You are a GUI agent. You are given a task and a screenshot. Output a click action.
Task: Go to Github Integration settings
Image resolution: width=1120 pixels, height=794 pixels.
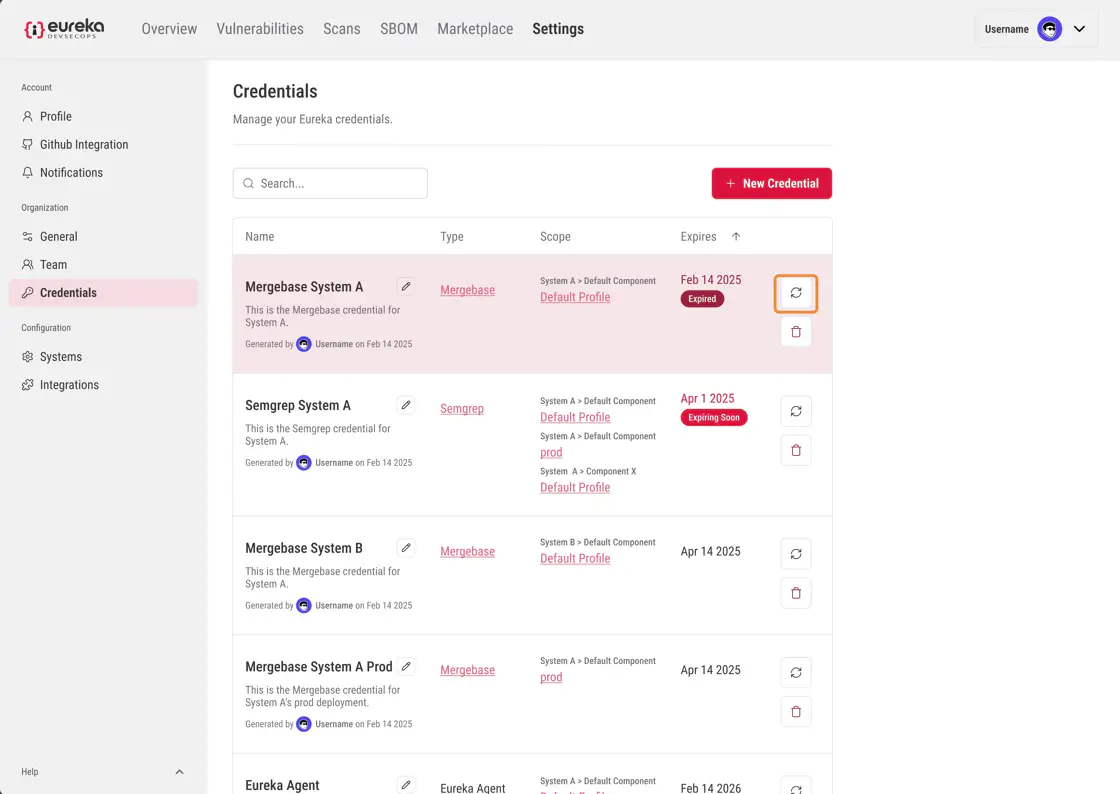click(x=84, y=145)
